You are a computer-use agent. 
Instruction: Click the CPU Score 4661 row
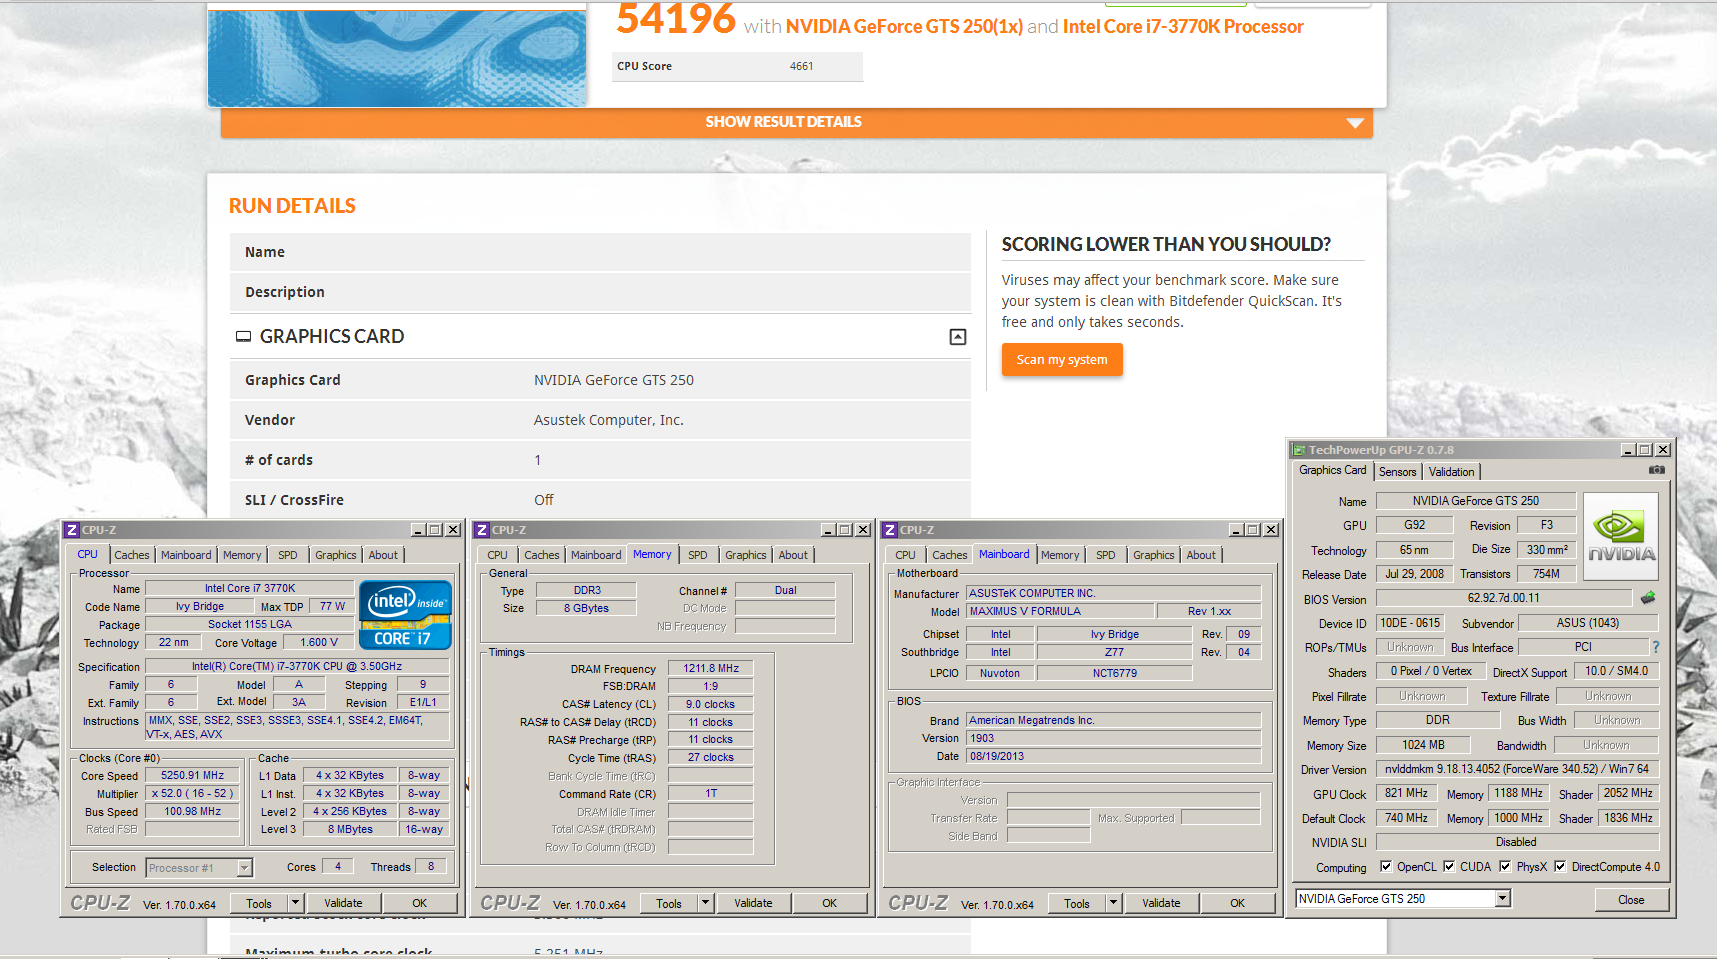pos(738,66)
